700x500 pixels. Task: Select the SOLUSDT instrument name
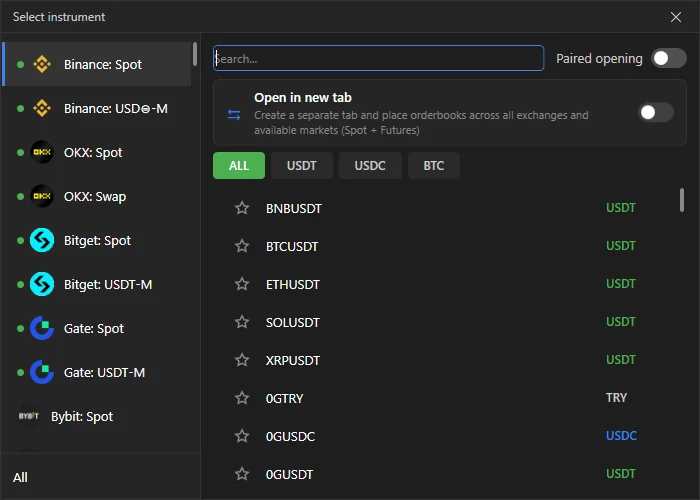[x=293, y=322]
